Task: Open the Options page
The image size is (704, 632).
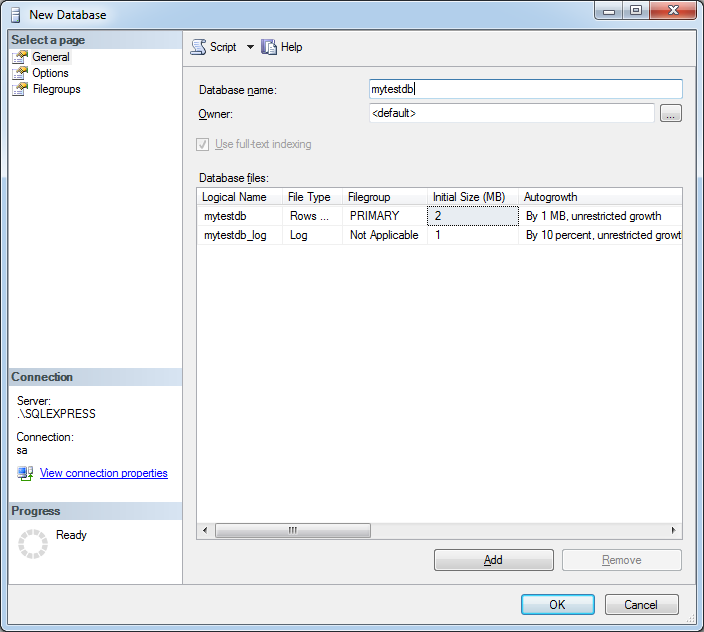Action: [x=50, y=73]
